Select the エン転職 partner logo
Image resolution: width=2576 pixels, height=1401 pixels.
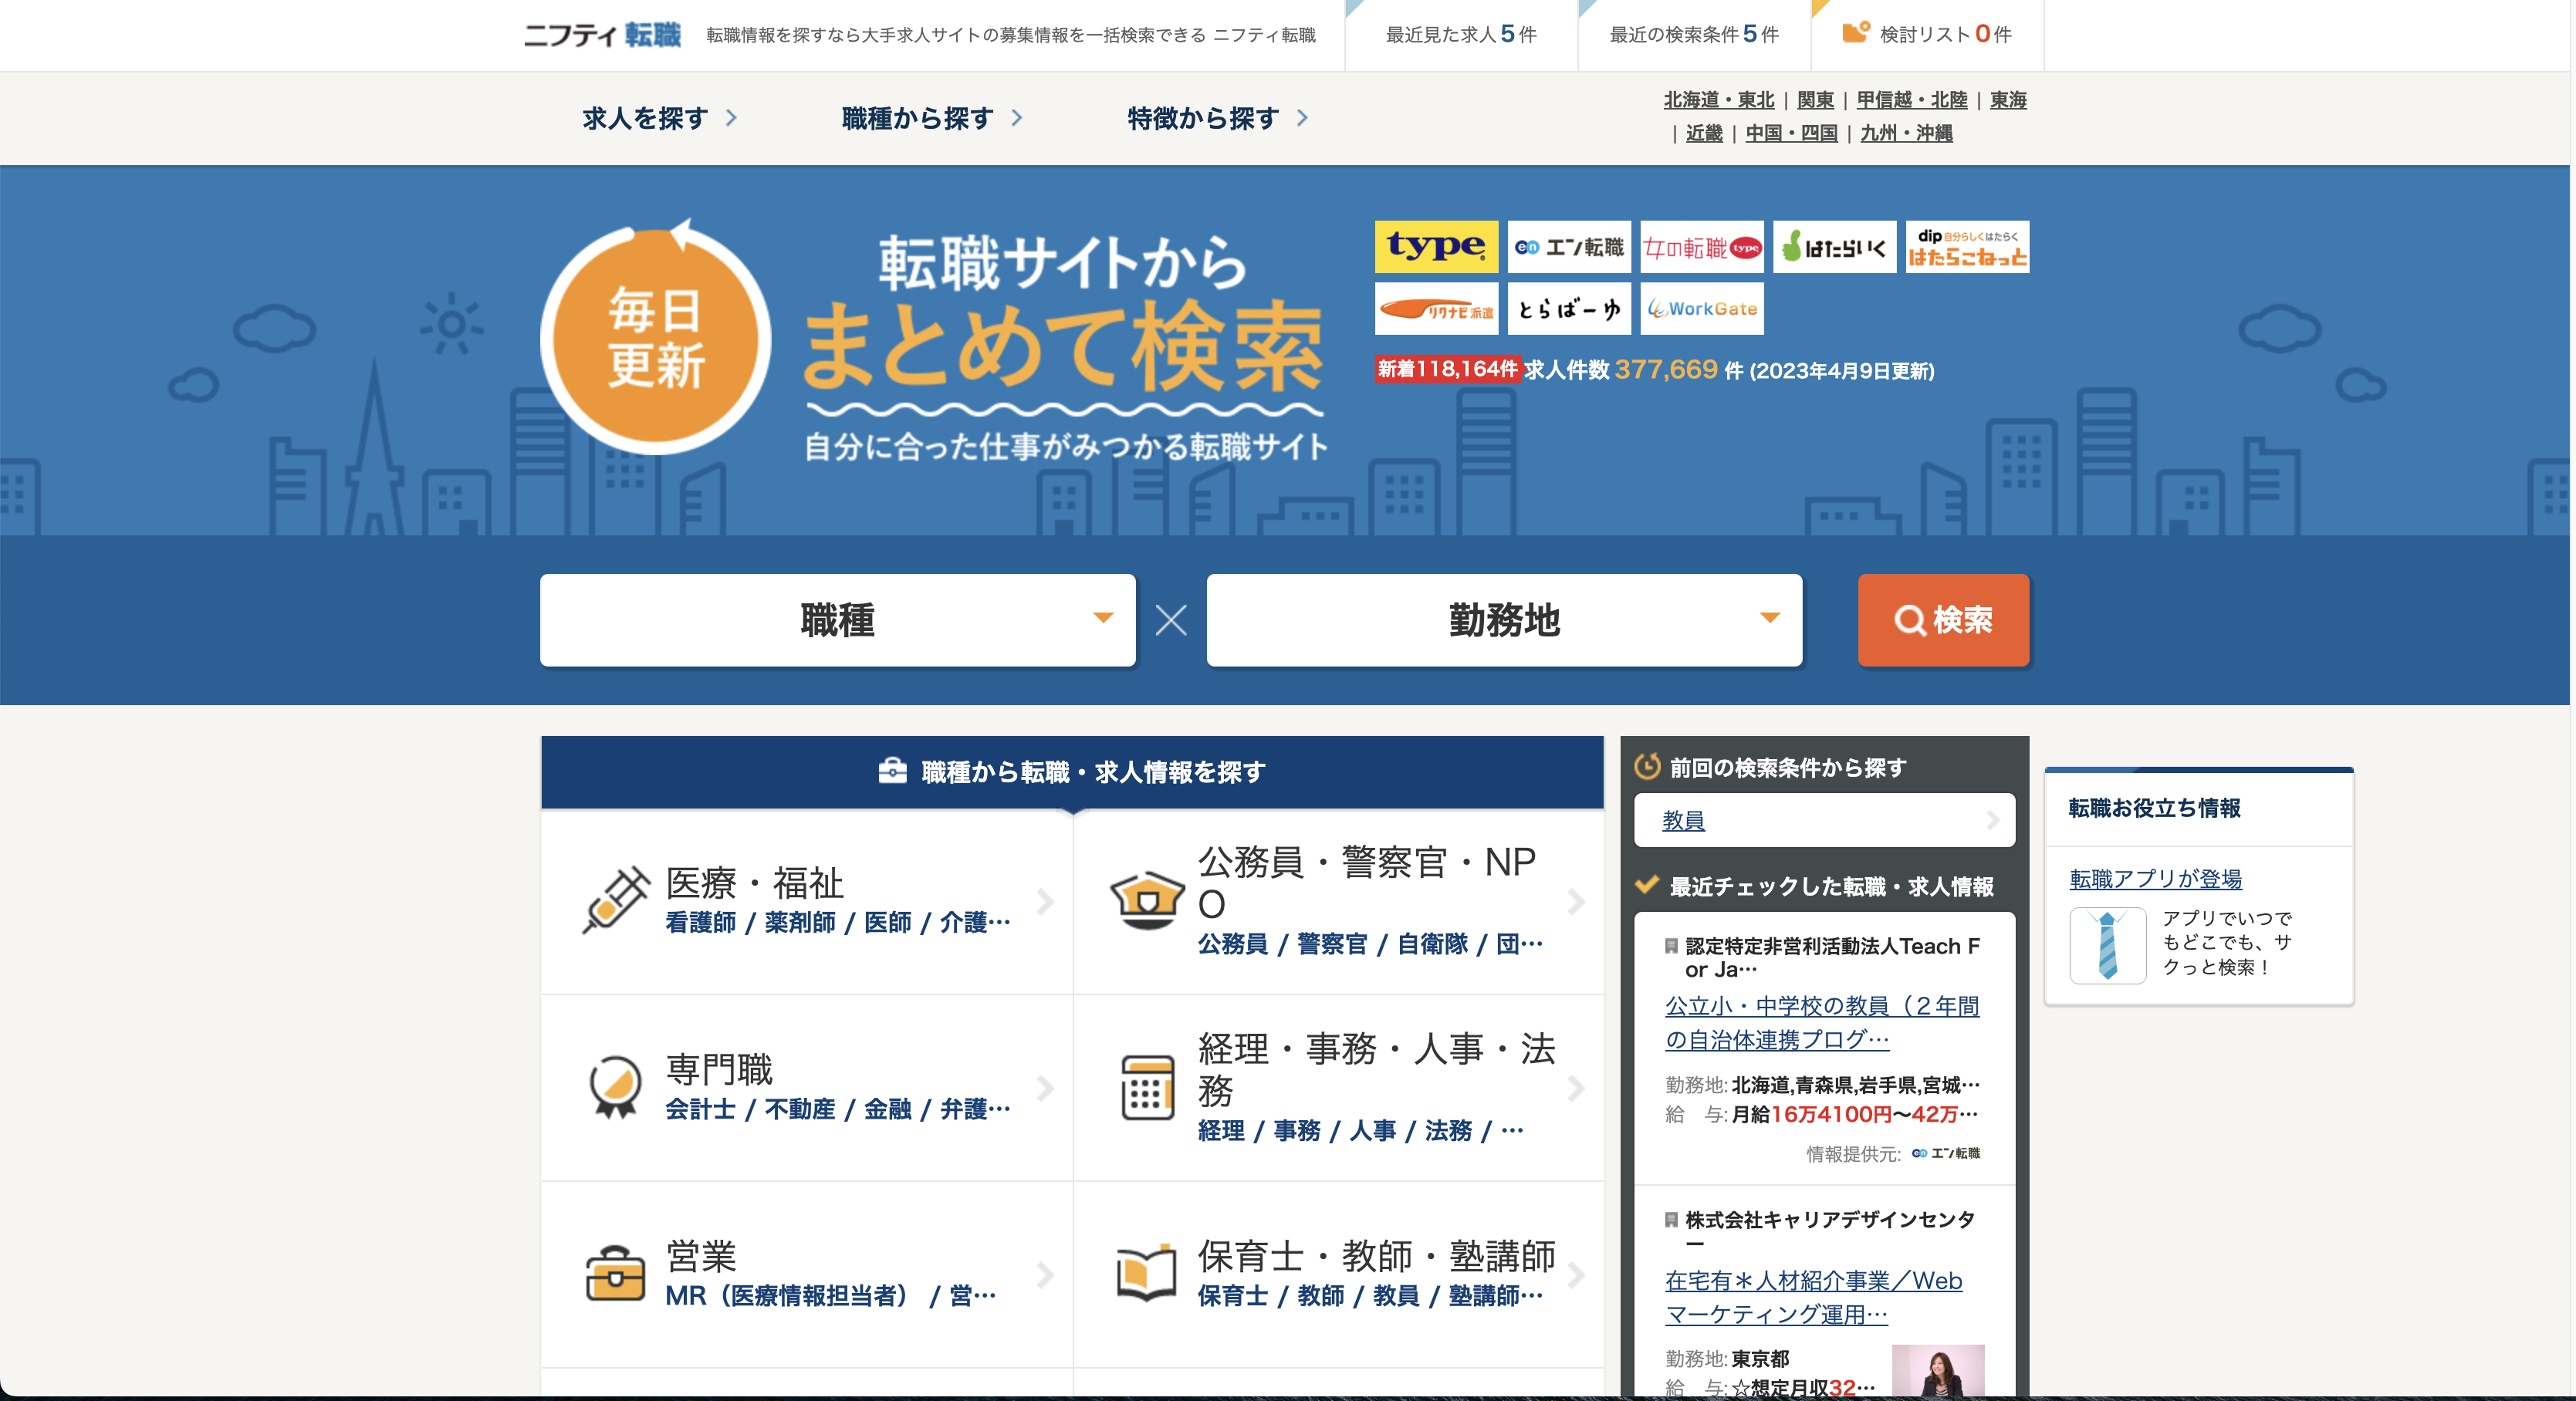(1568, 246)
